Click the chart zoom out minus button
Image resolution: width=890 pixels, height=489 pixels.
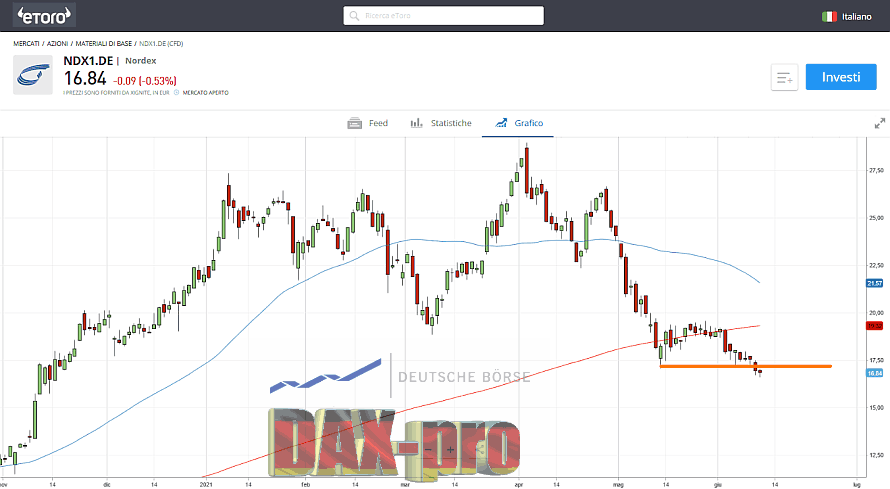coord(429,450)
